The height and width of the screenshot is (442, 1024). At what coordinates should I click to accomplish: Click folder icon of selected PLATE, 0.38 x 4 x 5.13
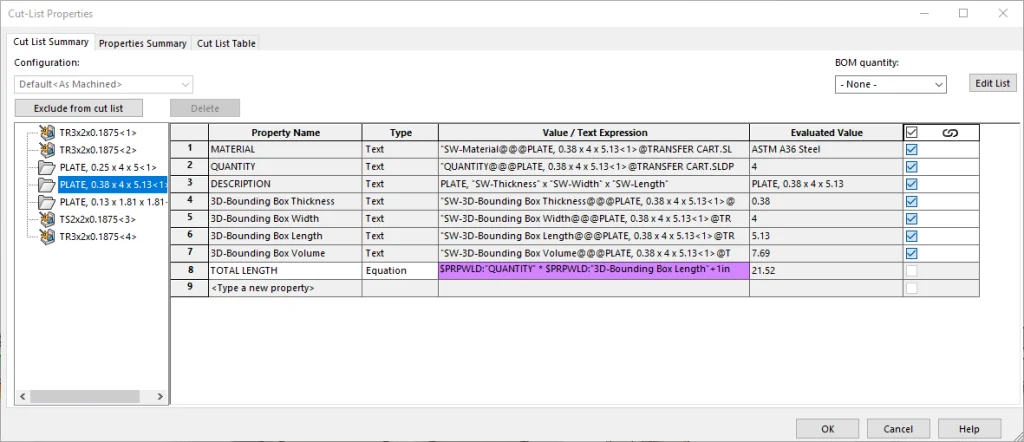[47, 184]
